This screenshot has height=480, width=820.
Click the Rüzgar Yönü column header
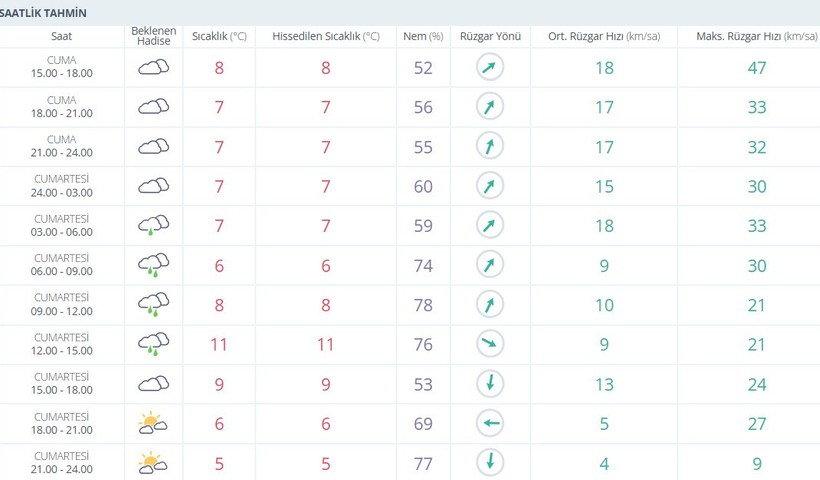pyautogui.click(x=491, y=37)
